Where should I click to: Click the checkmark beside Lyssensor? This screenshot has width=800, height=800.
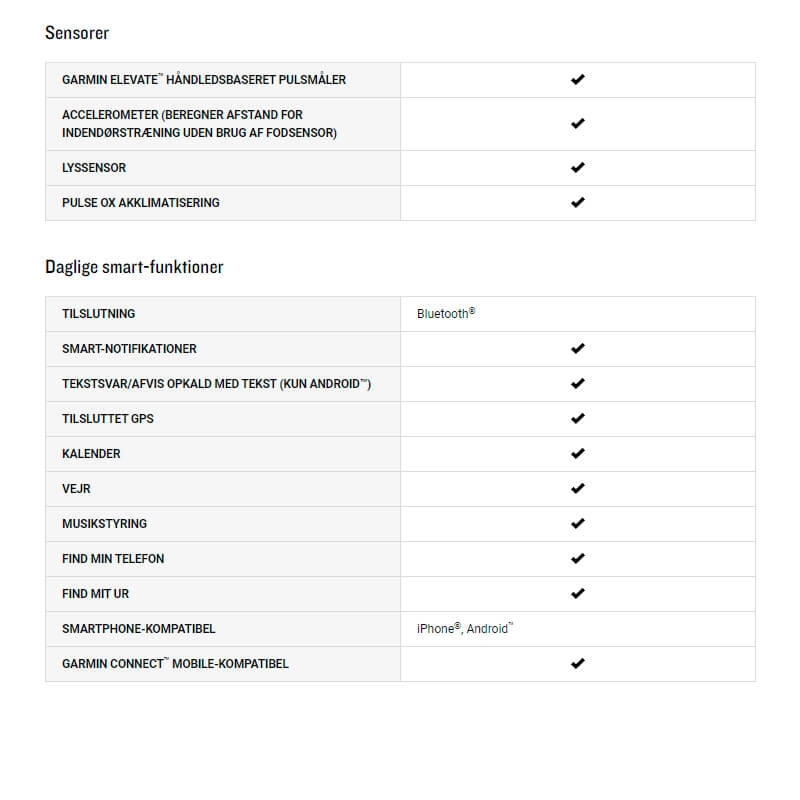pos(577,168)
